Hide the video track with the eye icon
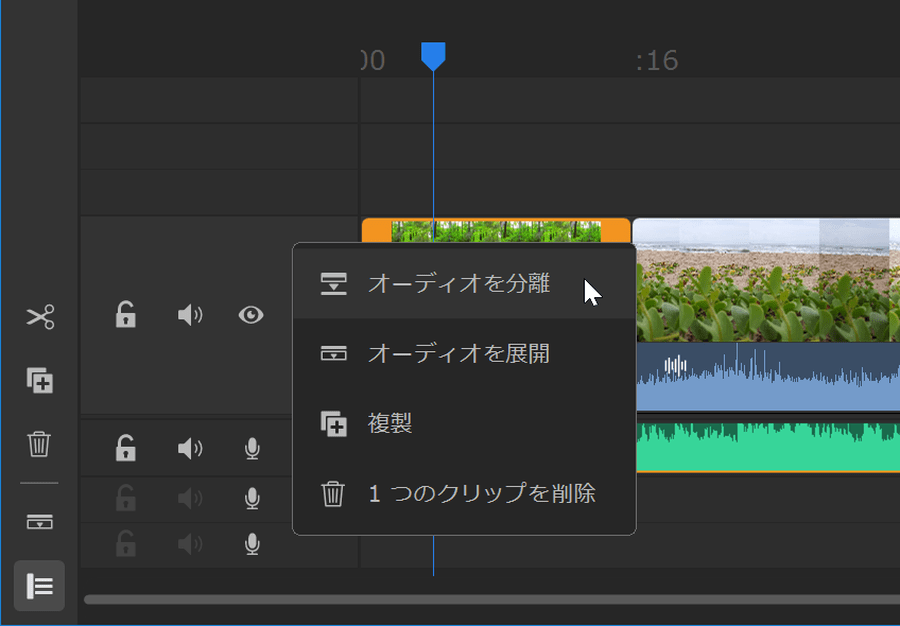 point(251,316)
